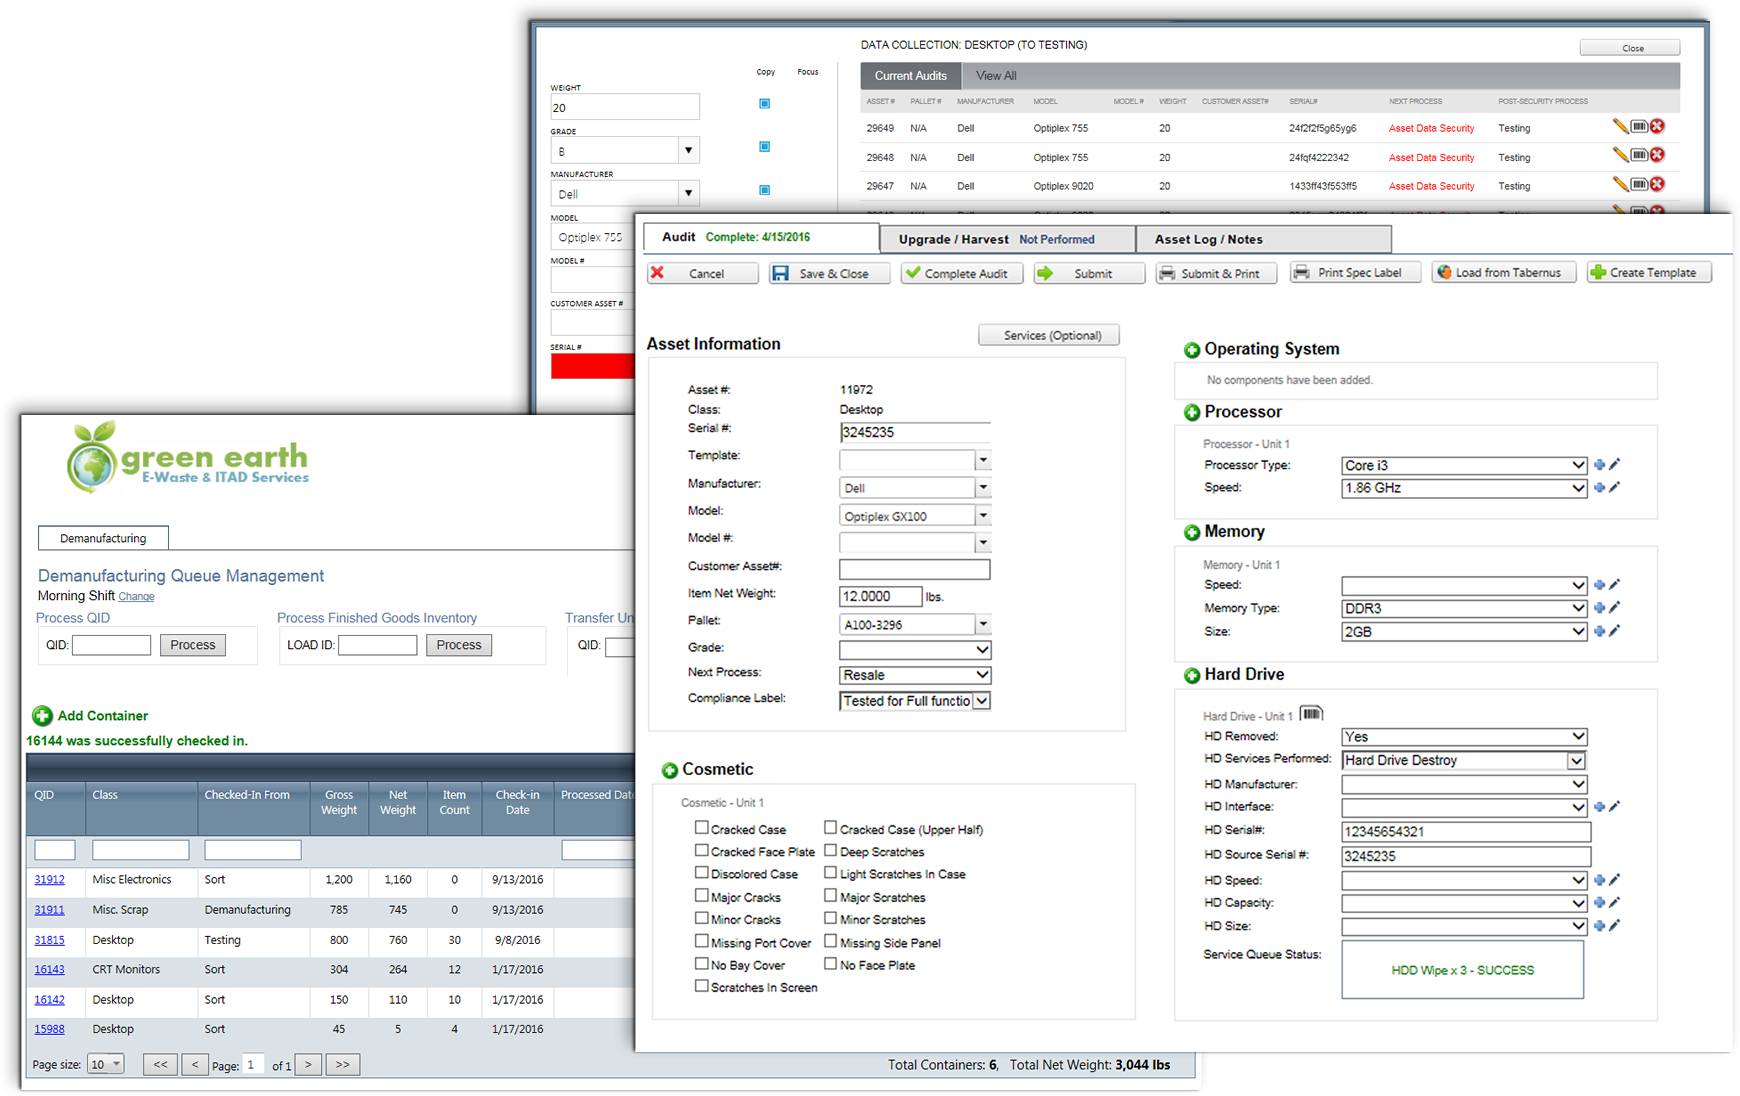Click the blue plus icon beside memory Size 2GB
Viewport: 1740px width, 1096px height.
click(x=1599, y=632)
